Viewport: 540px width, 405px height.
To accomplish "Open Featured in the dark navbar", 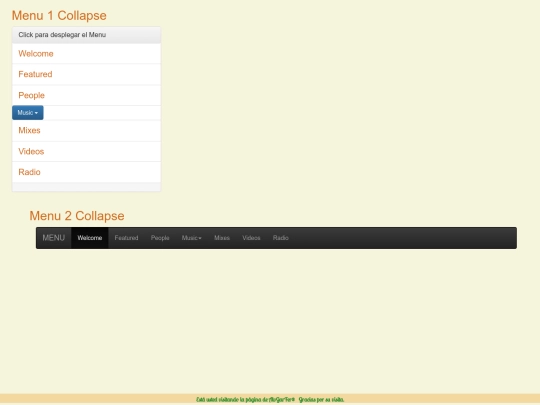I will coord(126,238).
